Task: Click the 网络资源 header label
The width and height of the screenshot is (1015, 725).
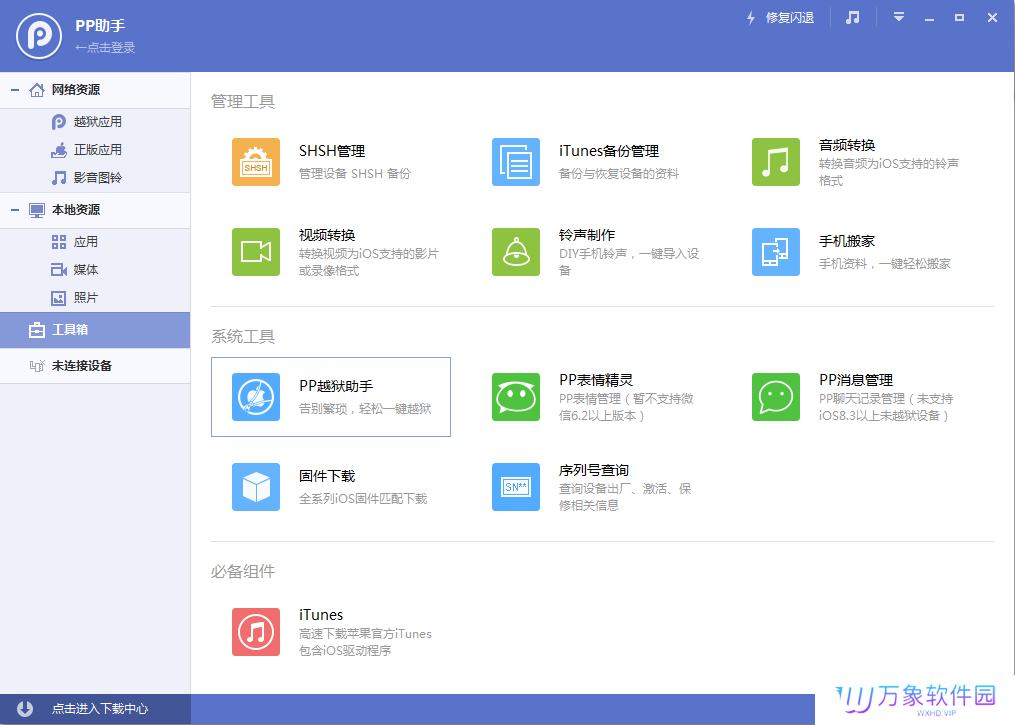Action: tap(76, 90)
